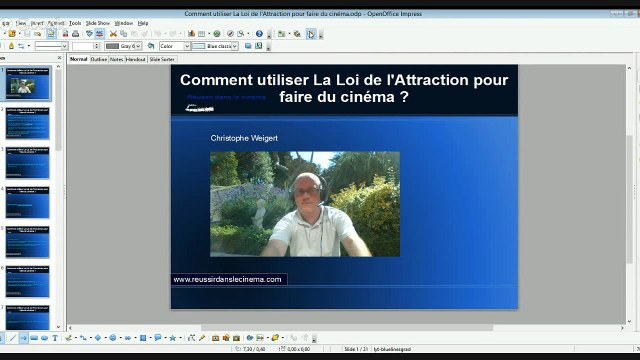Click the Arrange icon
The height and width of the screenshot is (360, 640).
tap(275, 338)
